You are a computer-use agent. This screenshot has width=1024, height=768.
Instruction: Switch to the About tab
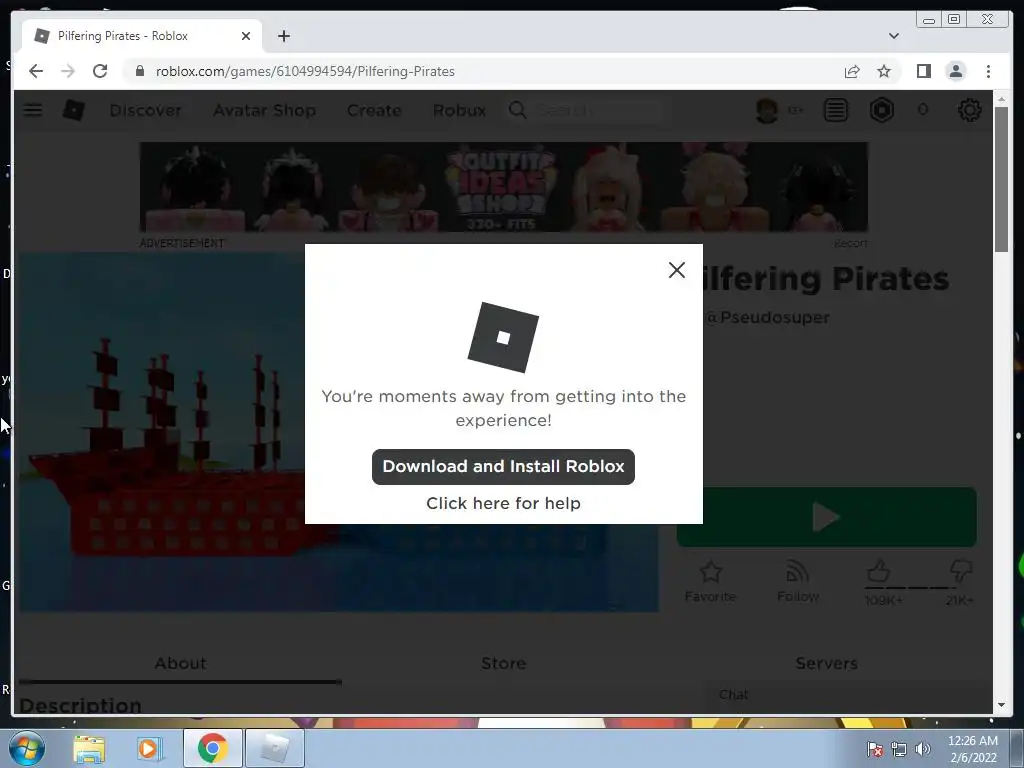(180, 664)
